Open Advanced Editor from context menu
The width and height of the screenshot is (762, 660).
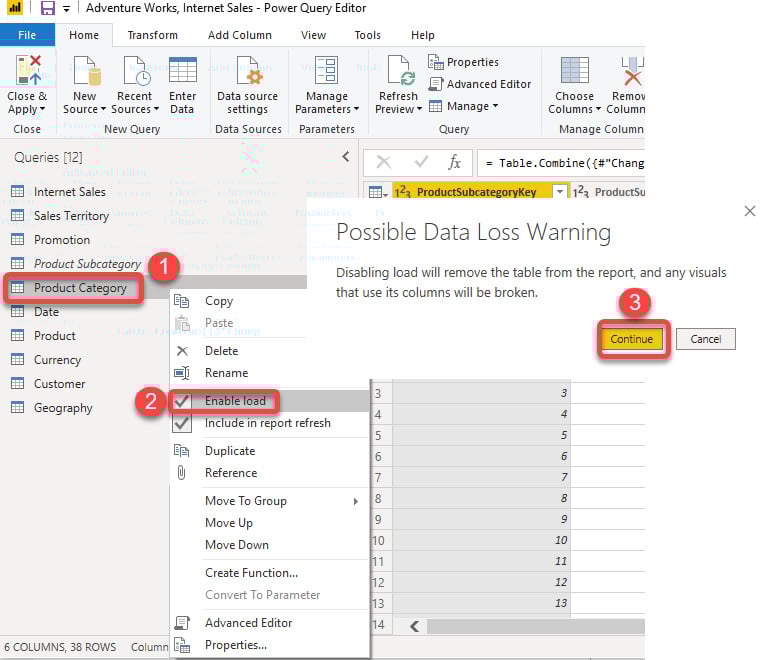click(248, 623)
